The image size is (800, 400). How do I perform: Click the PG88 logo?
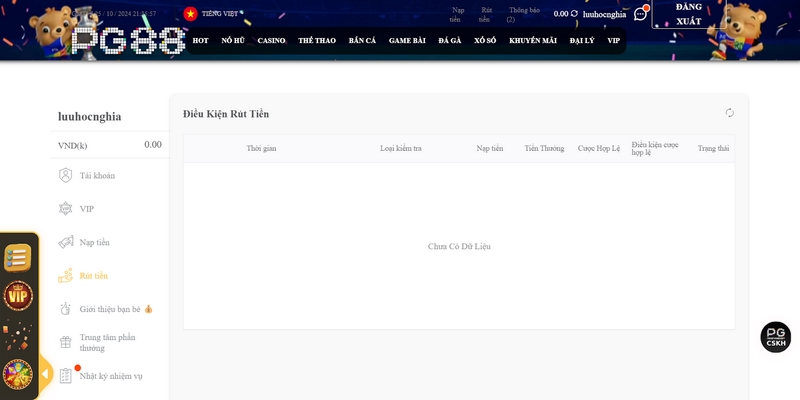pos(128,40)
